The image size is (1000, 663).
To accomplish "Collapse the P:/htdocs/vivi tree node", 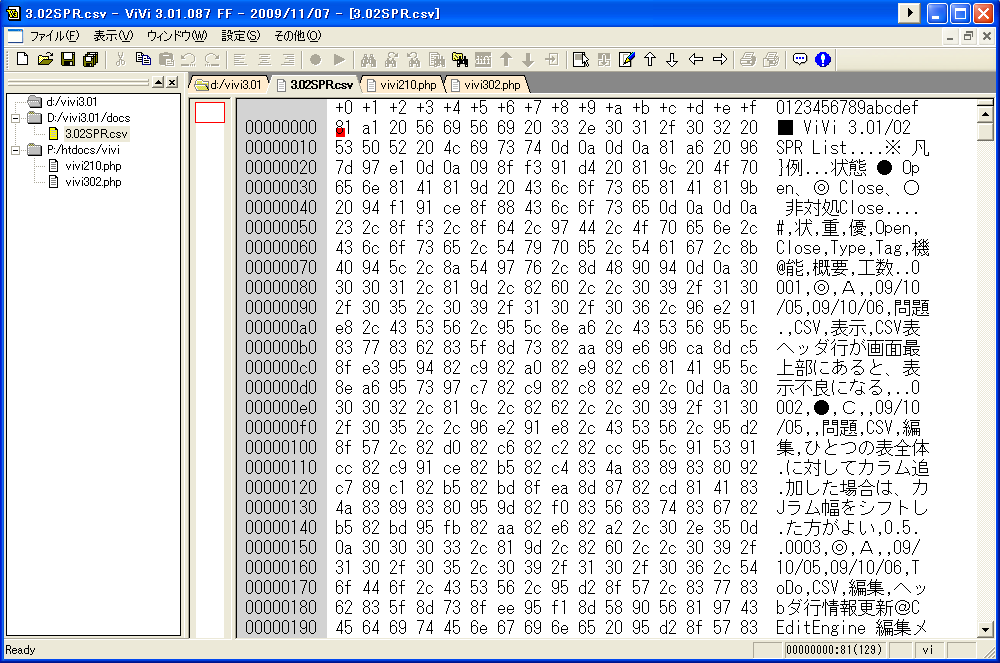I will point(15,150).
